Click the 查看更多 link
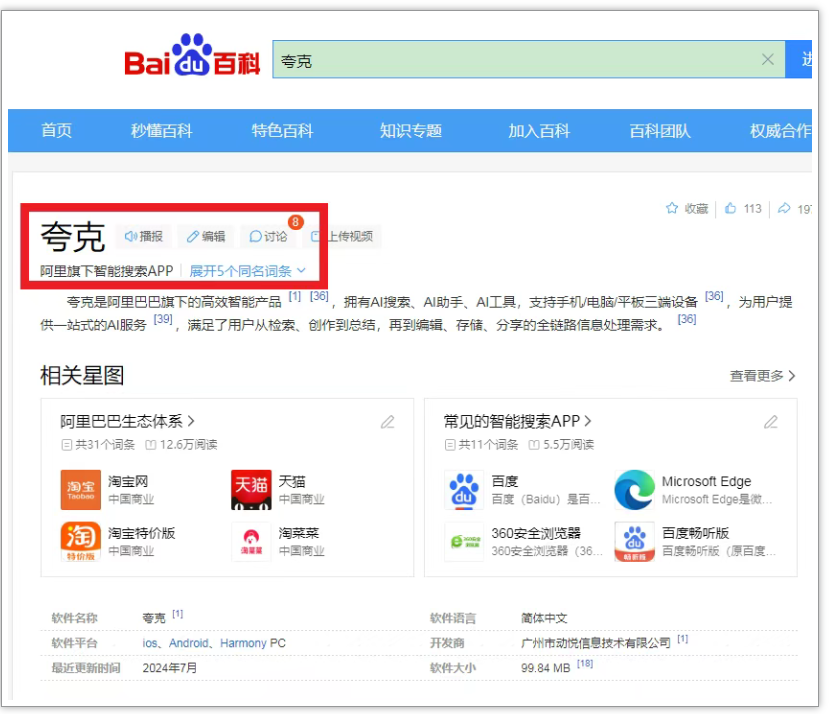 click(762, 376)
